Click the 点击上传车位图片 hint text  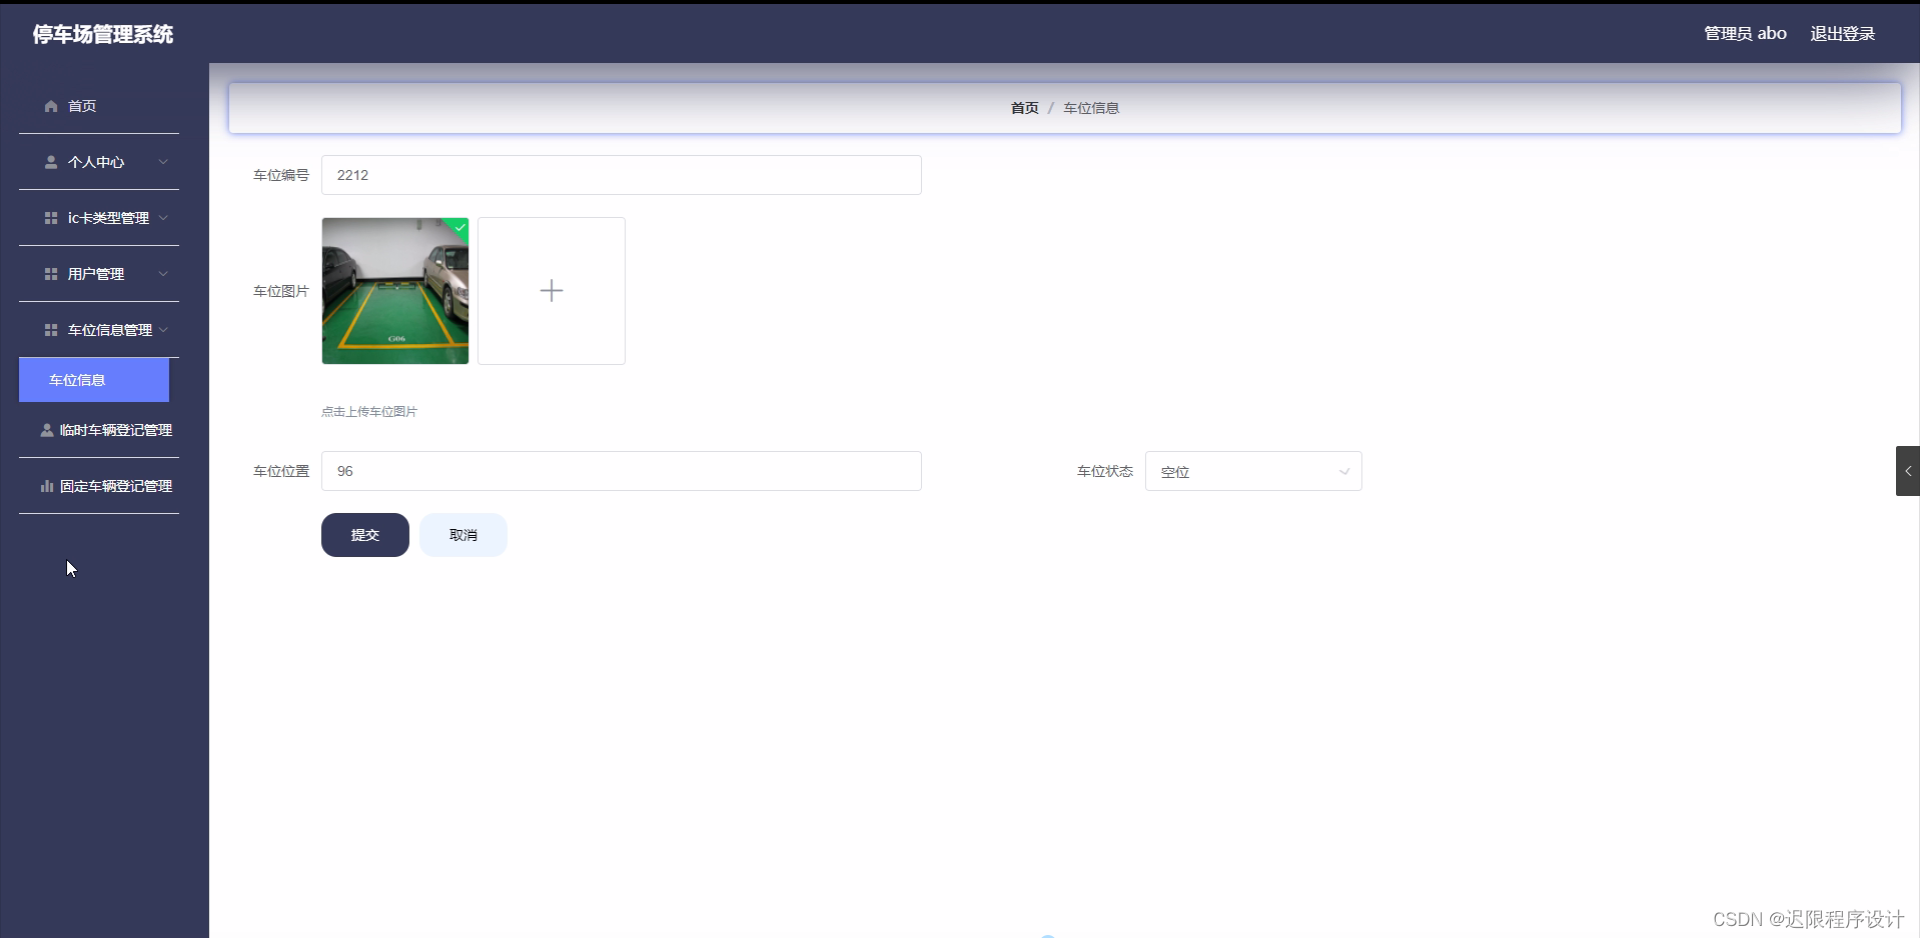tap(369, 411)
